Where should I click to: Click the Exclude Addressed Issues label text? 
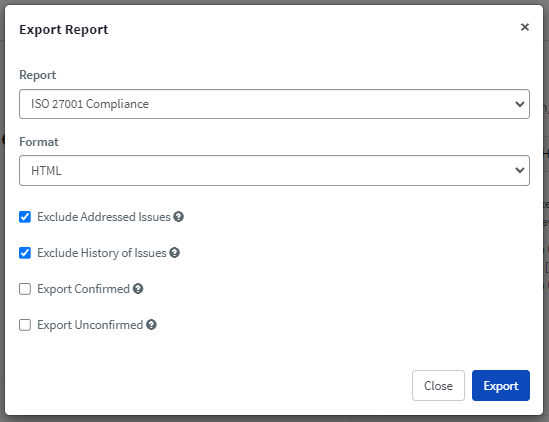pos(104,217)
